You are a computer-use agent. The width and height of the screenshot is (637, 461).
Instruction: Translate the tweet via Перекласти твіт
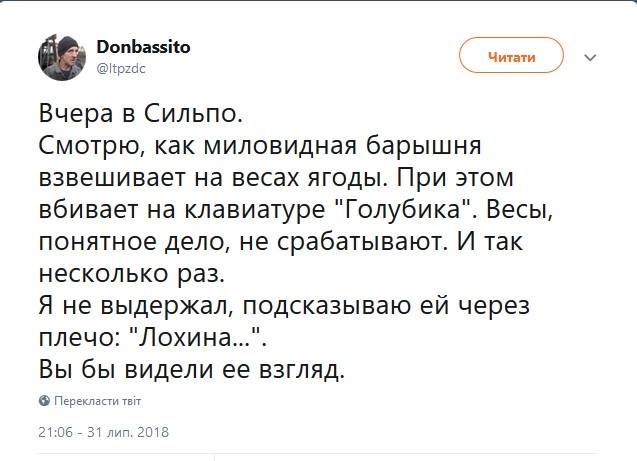click(98, 401)
